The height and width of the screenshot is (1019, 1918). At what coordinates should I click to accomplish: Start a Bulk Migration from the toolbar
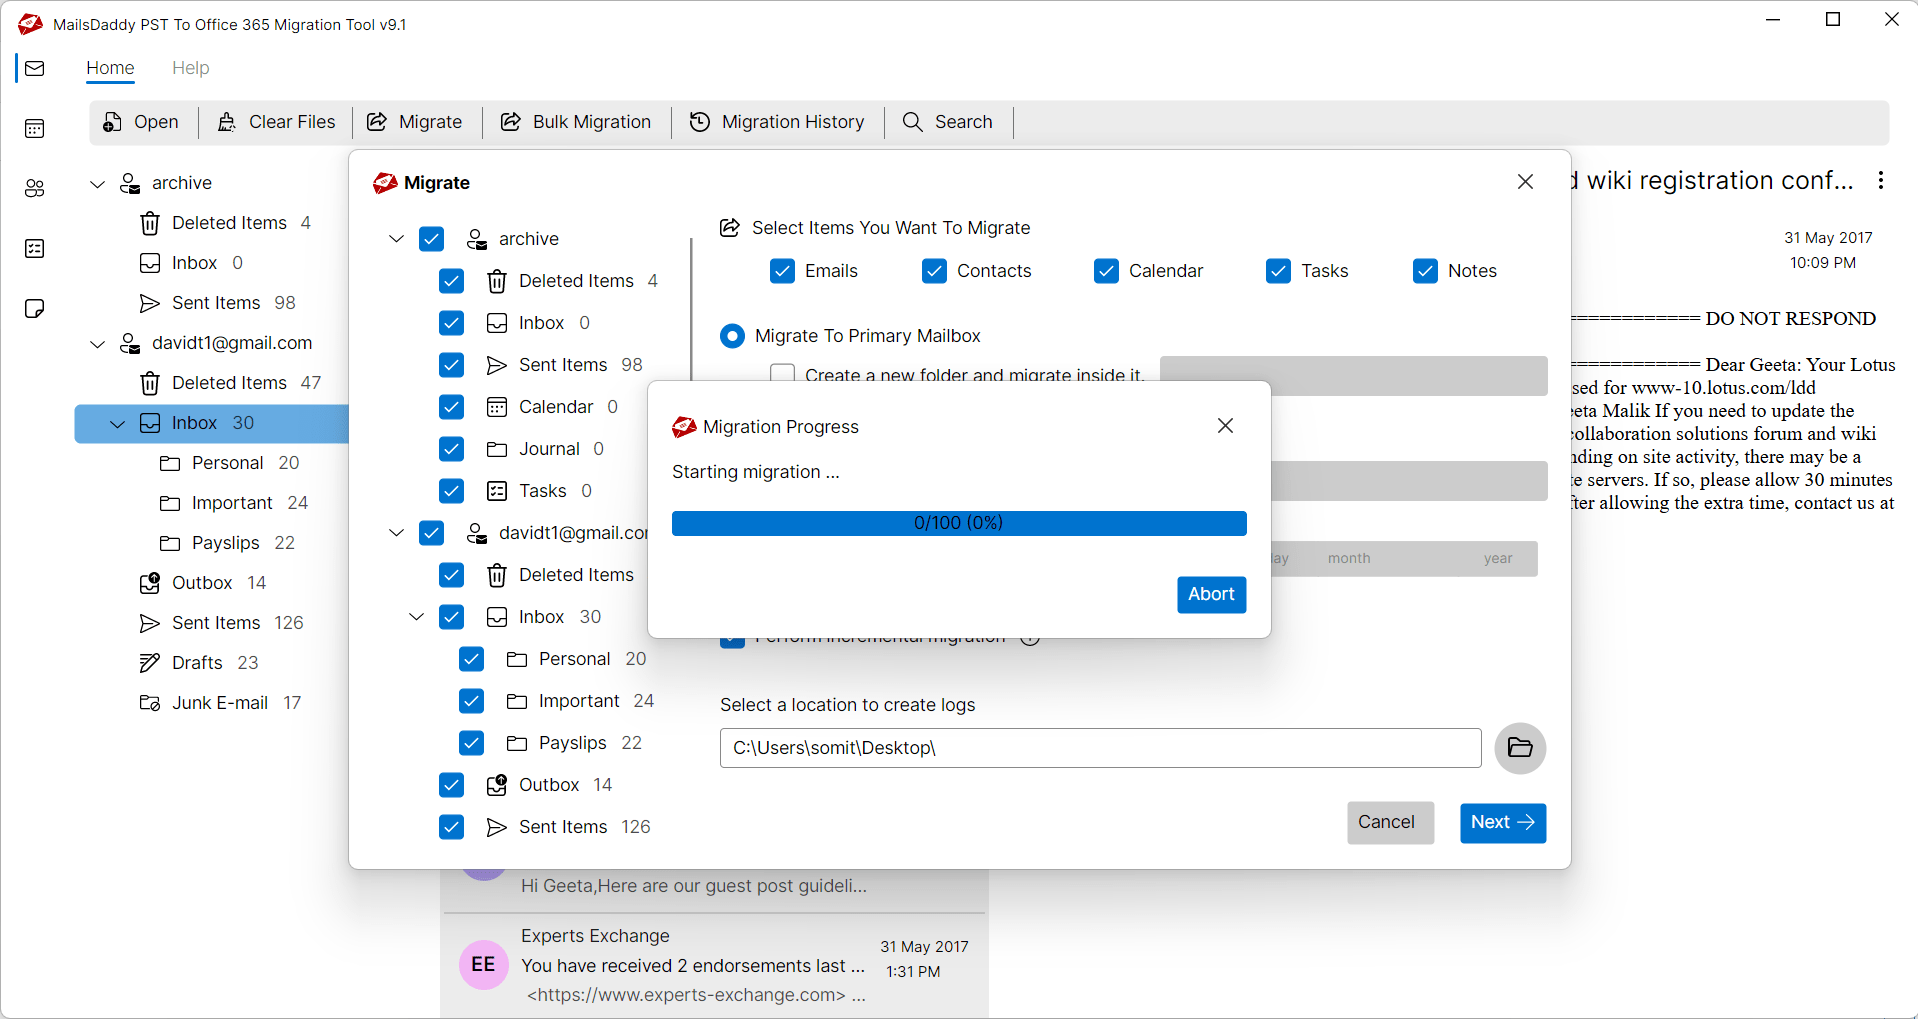pos(576,121)
